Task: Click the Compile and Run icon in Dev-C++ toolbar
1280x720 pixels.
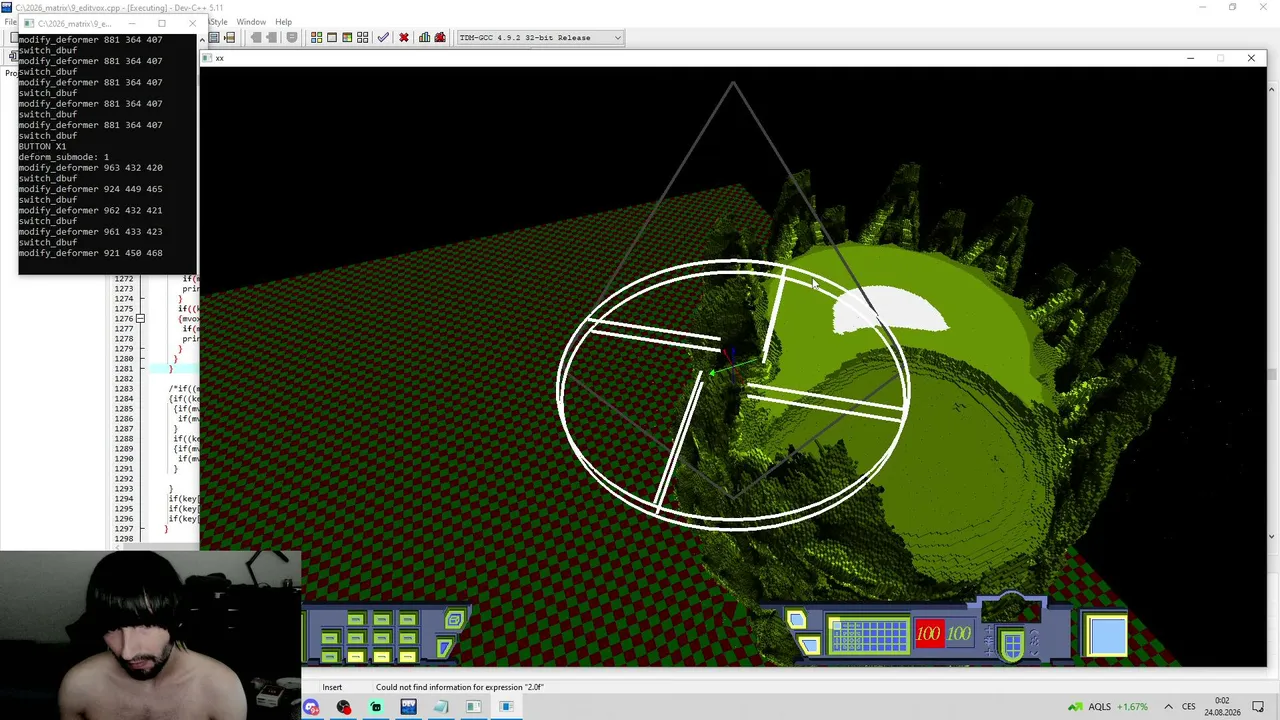Action: point(348,38)
